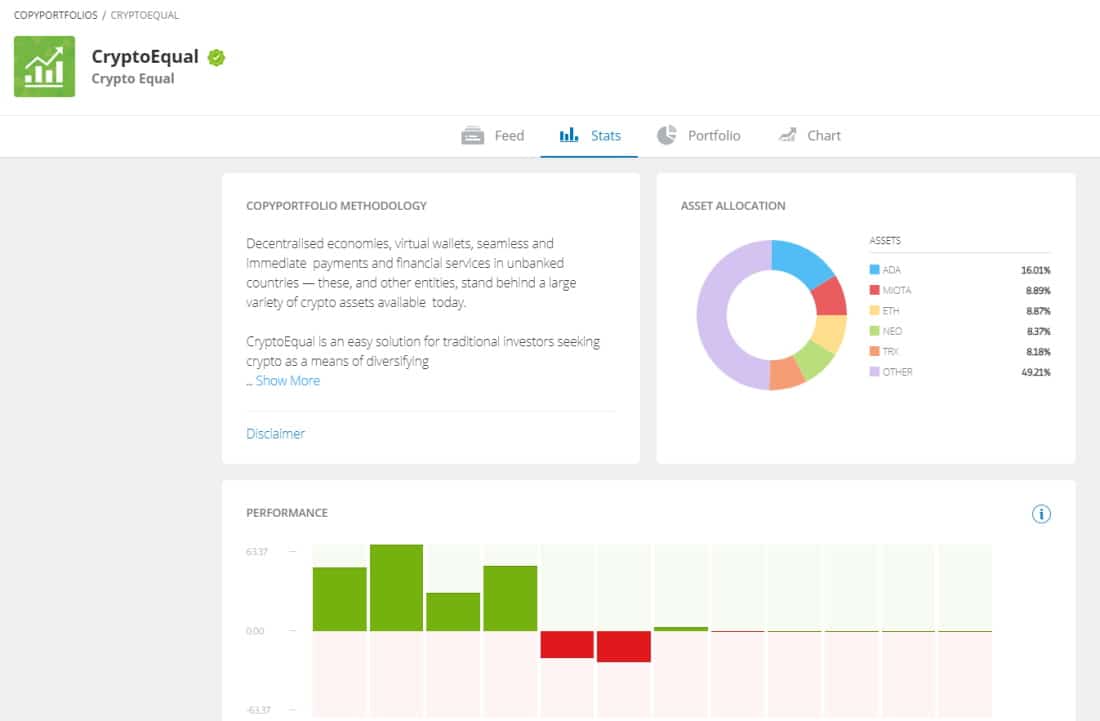This screenshot has height=721, width=1100.
Task: Click the CryptoEqual title heading
Action: 145,56
